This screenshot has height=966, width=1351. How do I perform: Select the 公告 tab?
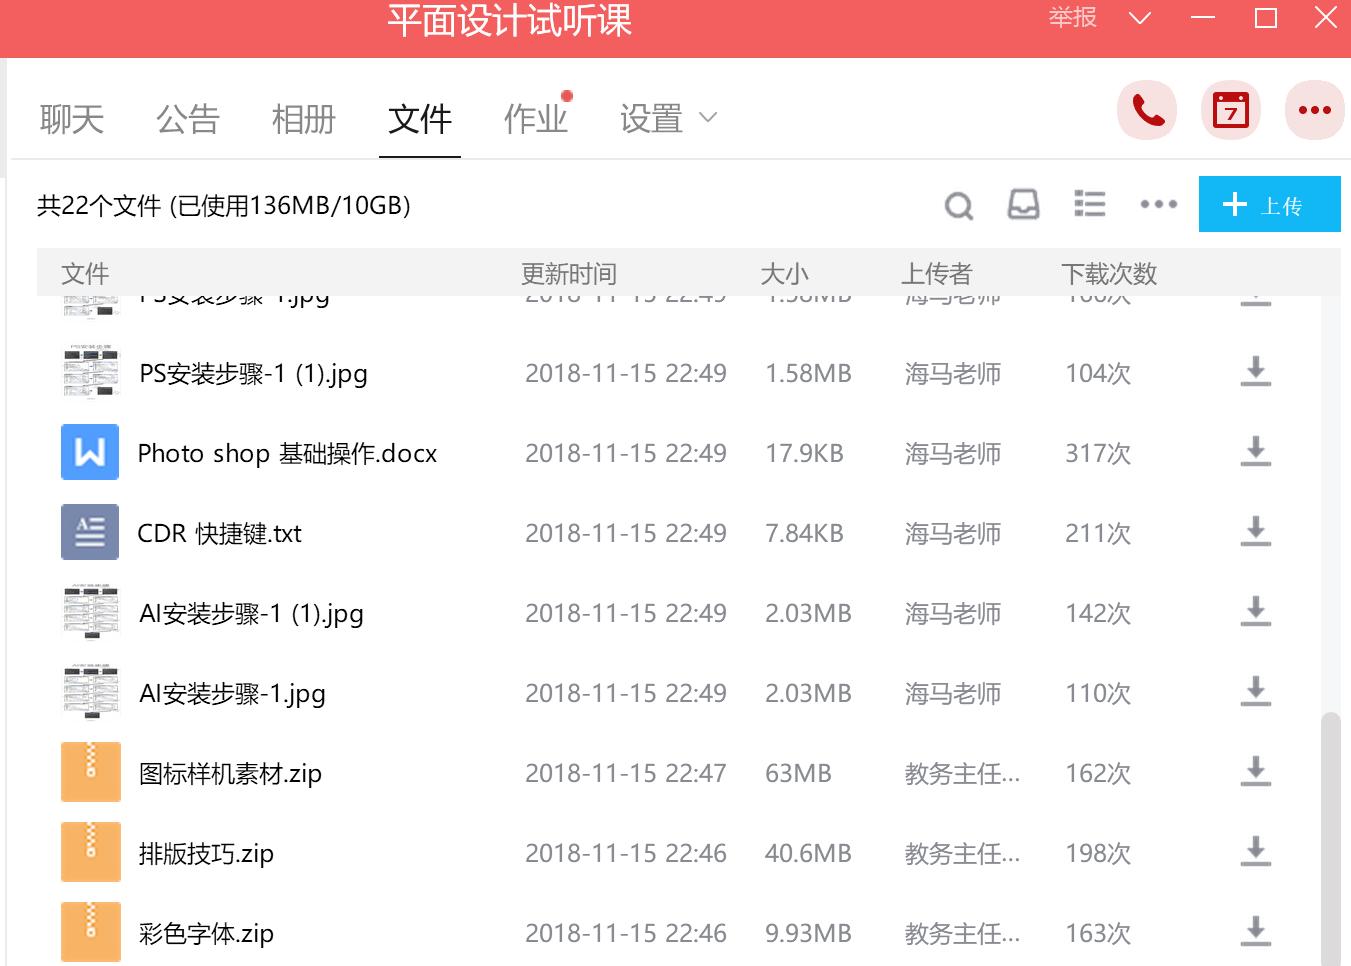186,118
